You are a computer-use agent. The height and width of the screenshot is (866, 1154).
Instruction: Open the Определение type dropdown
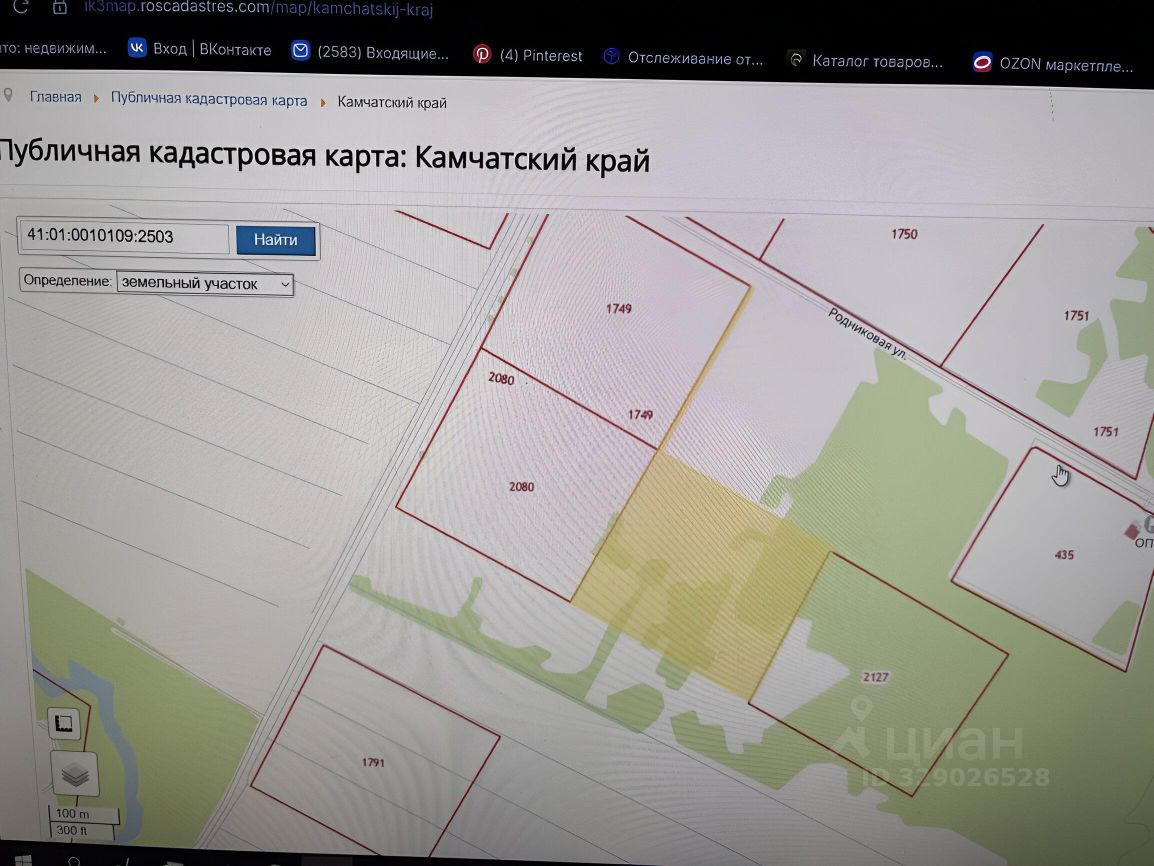[205, 284]
